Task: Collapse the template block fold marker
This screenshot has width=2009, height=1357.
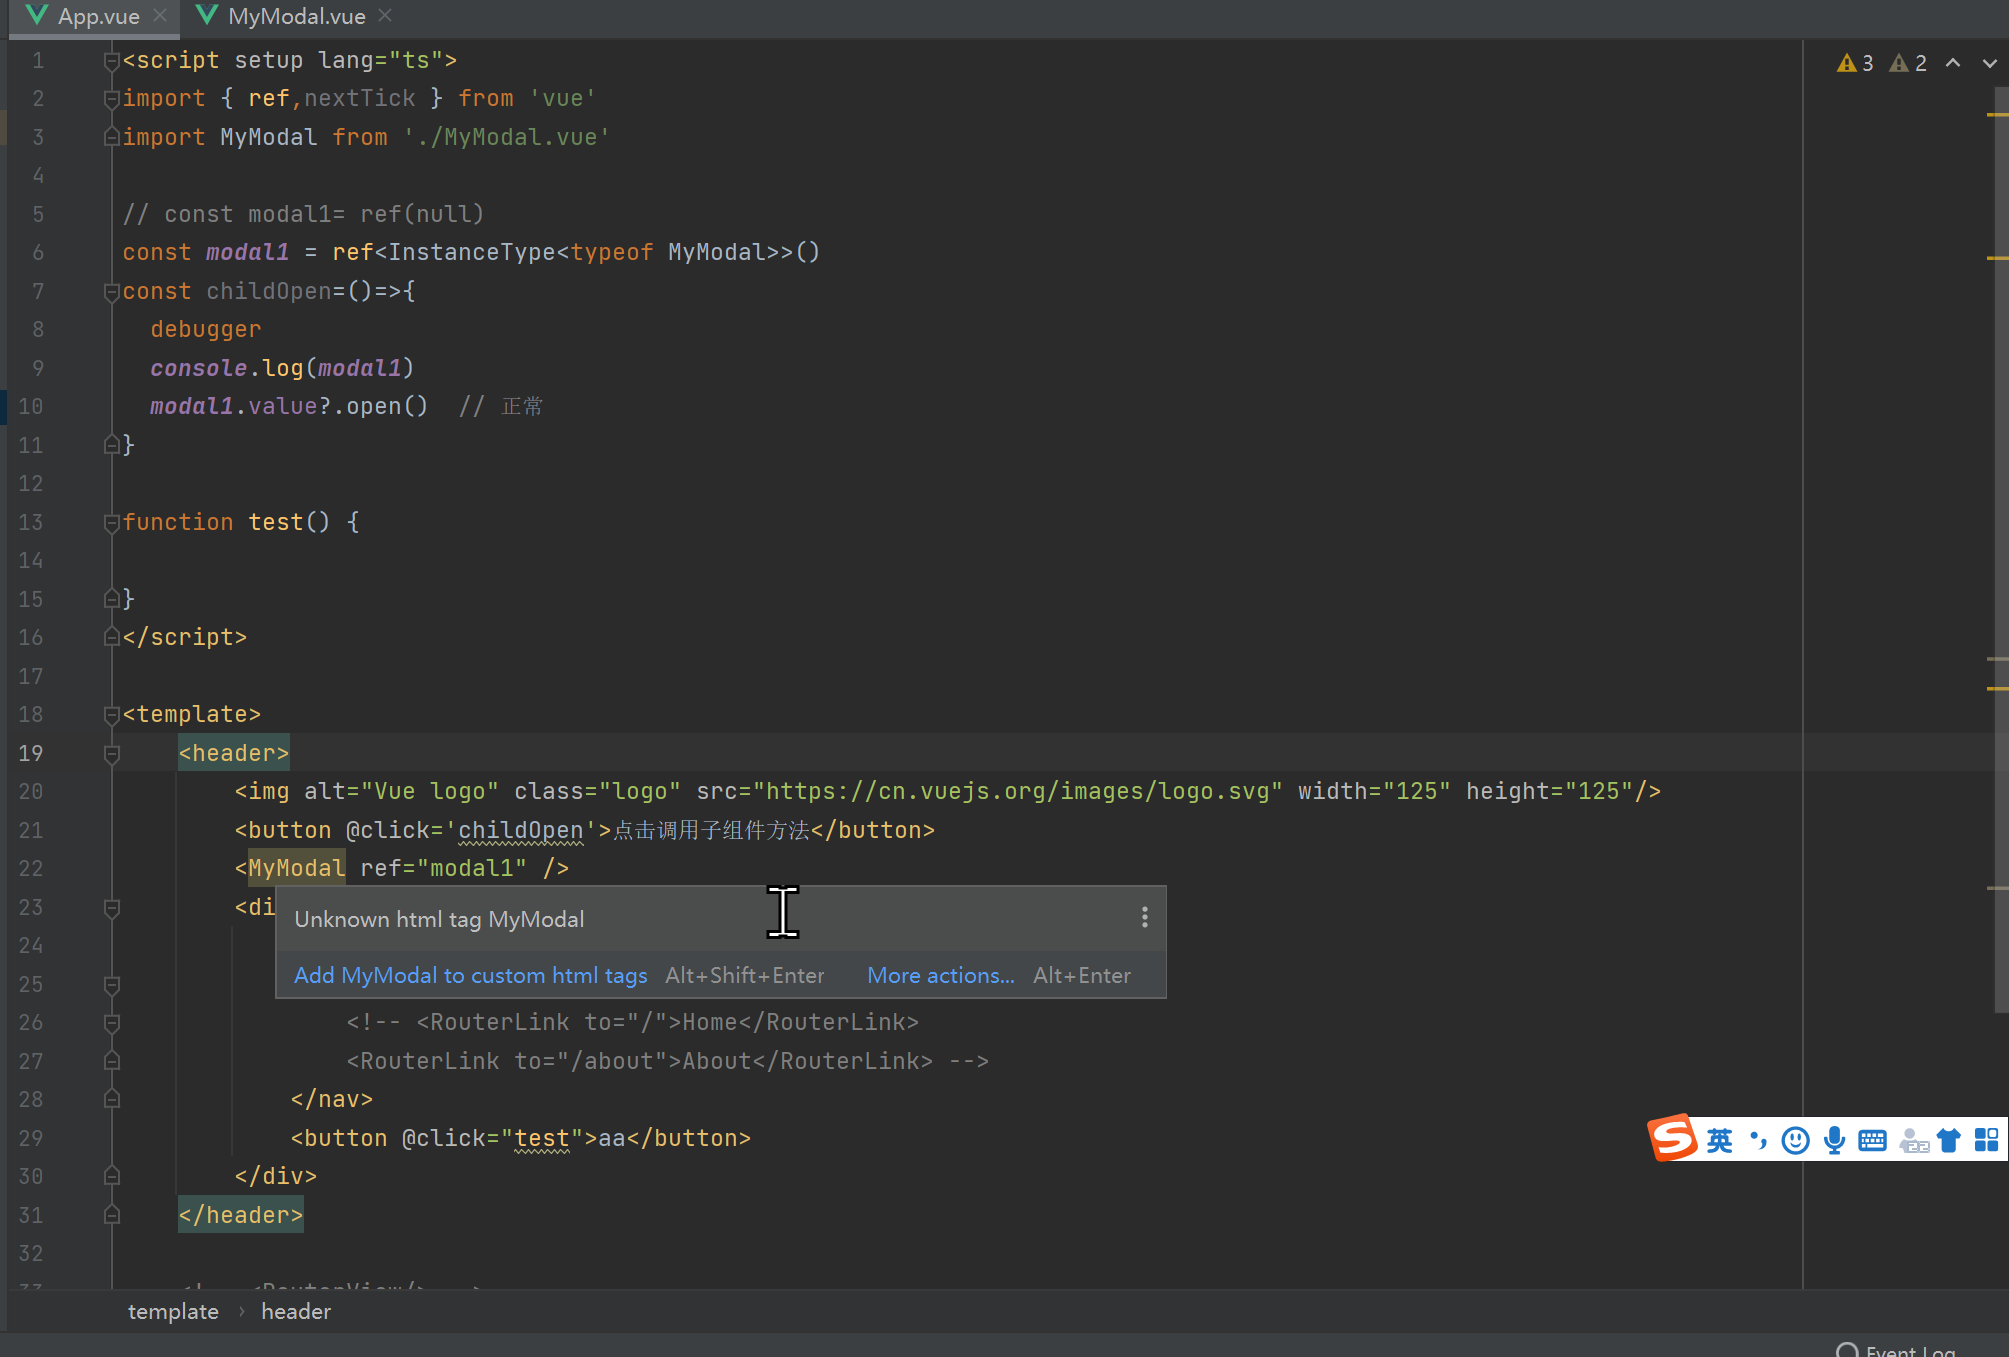Action: pos(111,714)
